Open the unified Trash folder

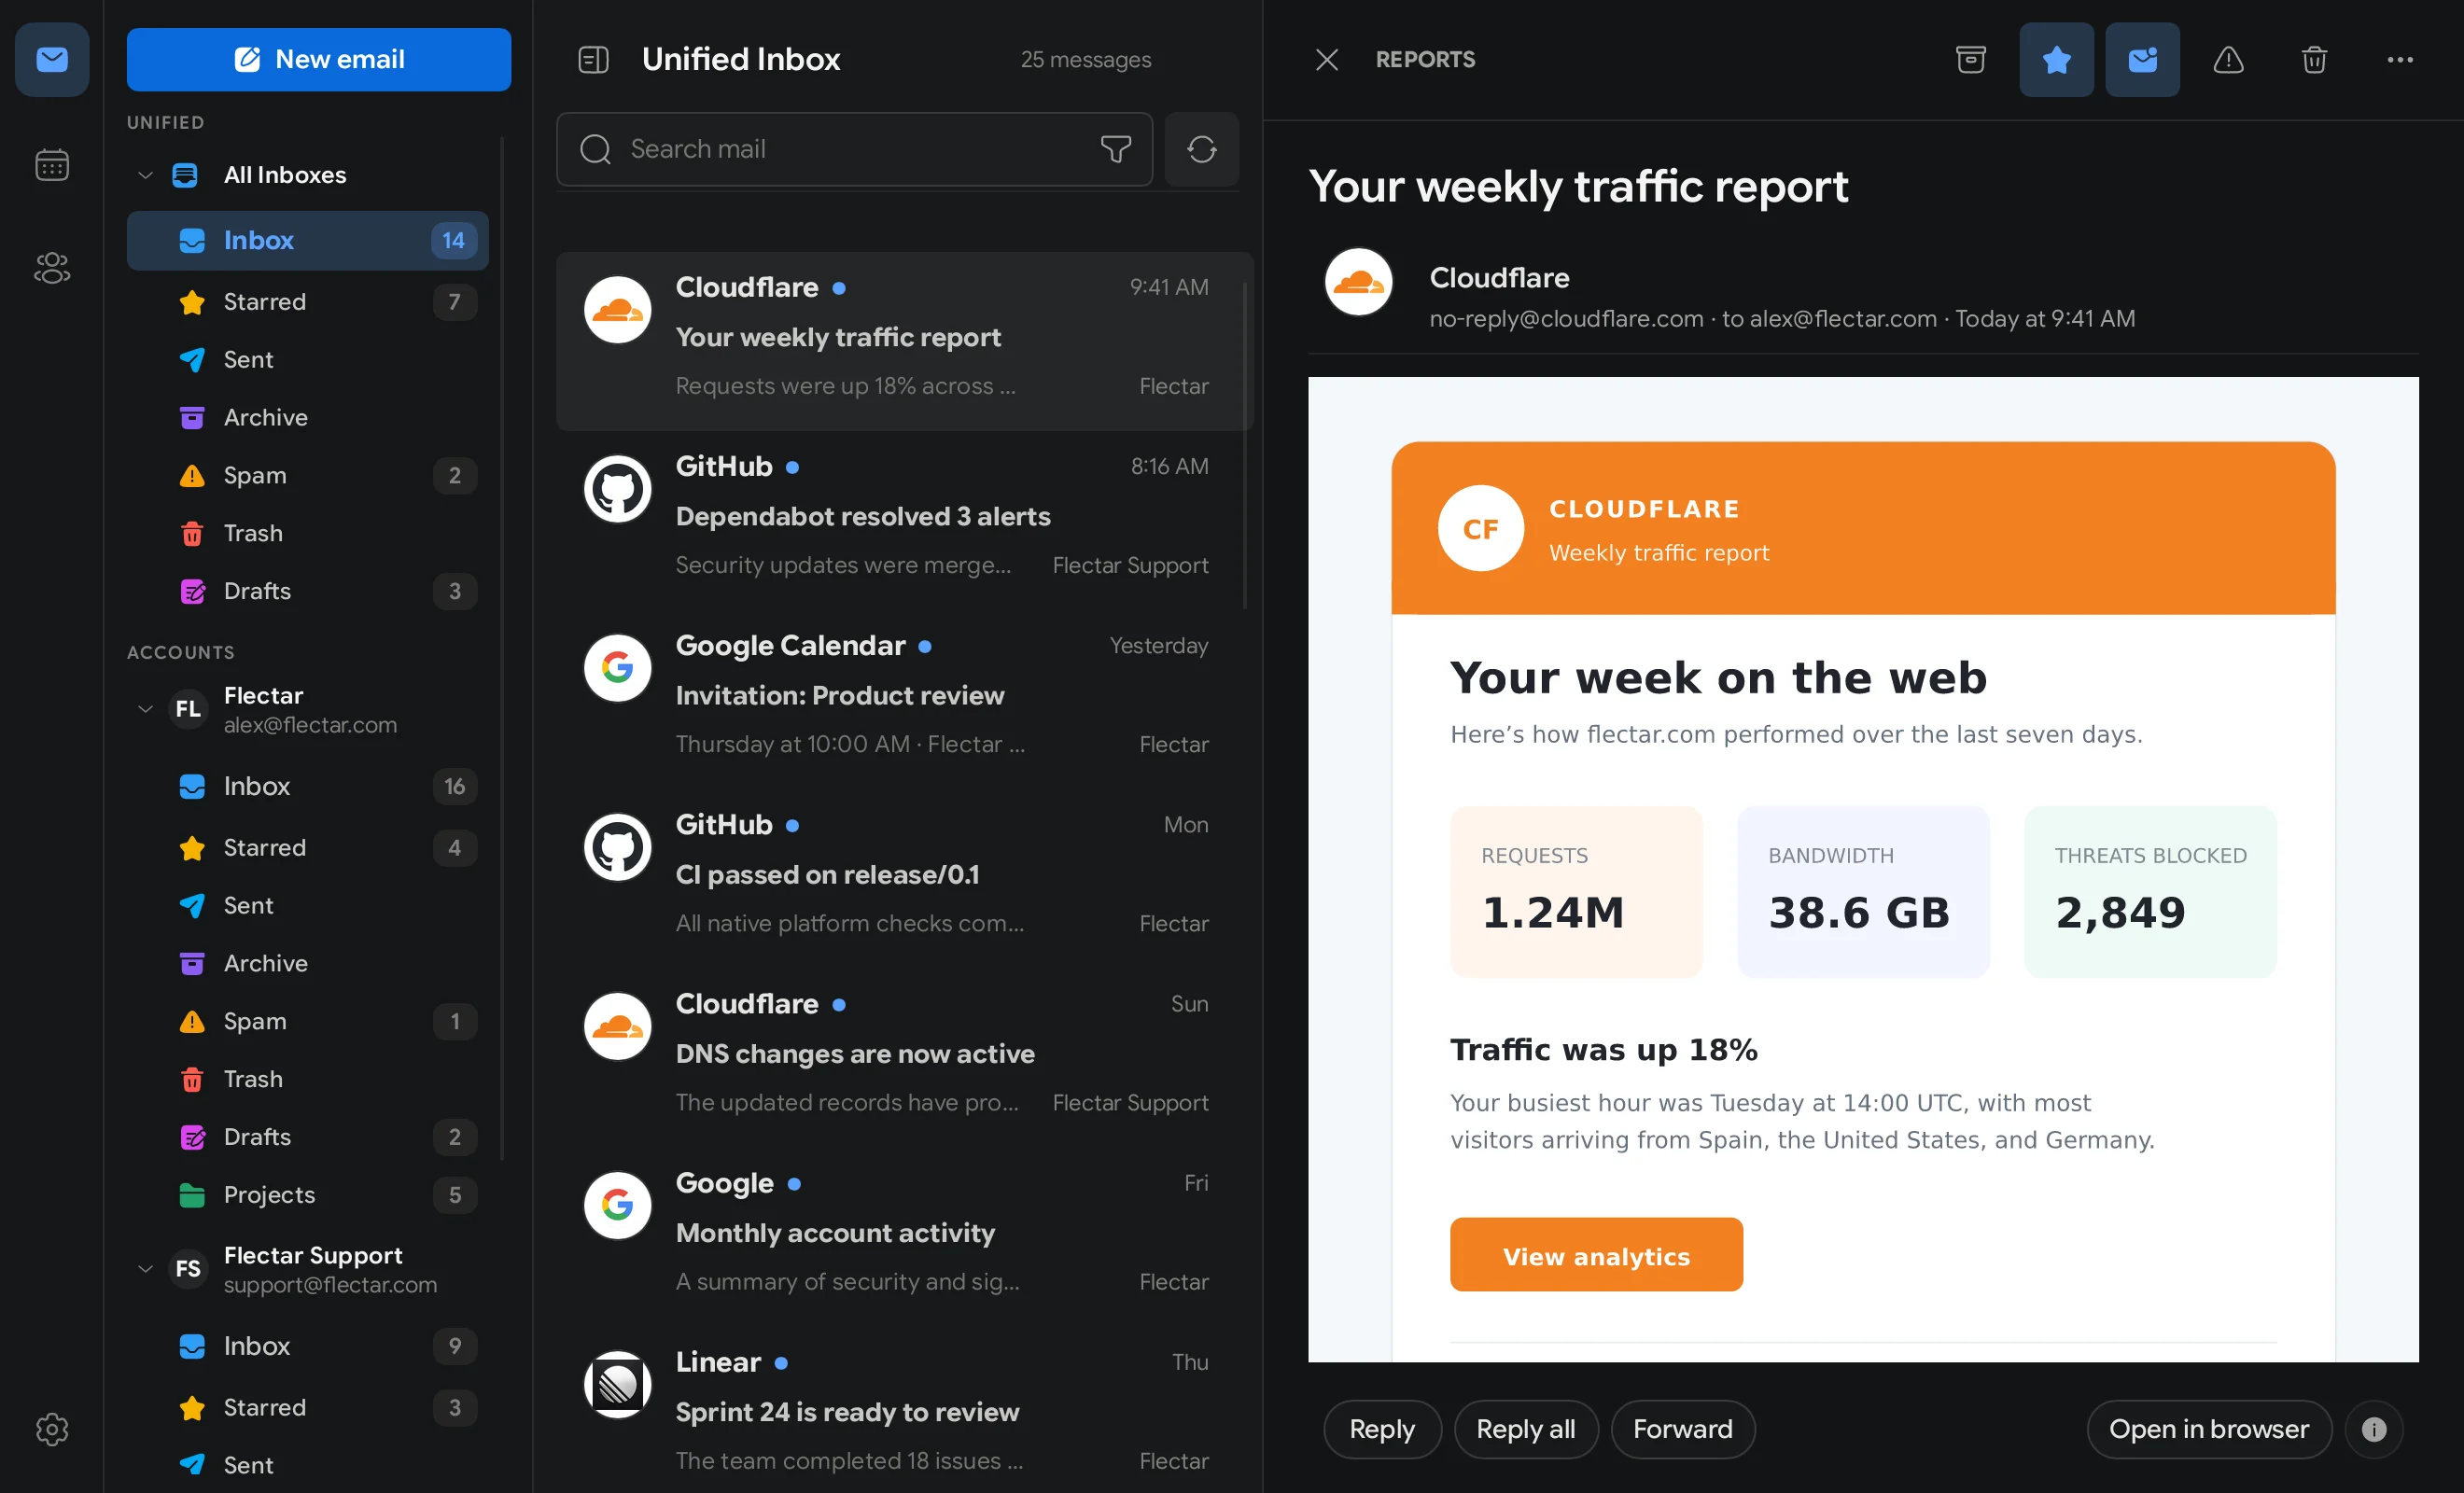pyautogui.click(x=307, y=534)
